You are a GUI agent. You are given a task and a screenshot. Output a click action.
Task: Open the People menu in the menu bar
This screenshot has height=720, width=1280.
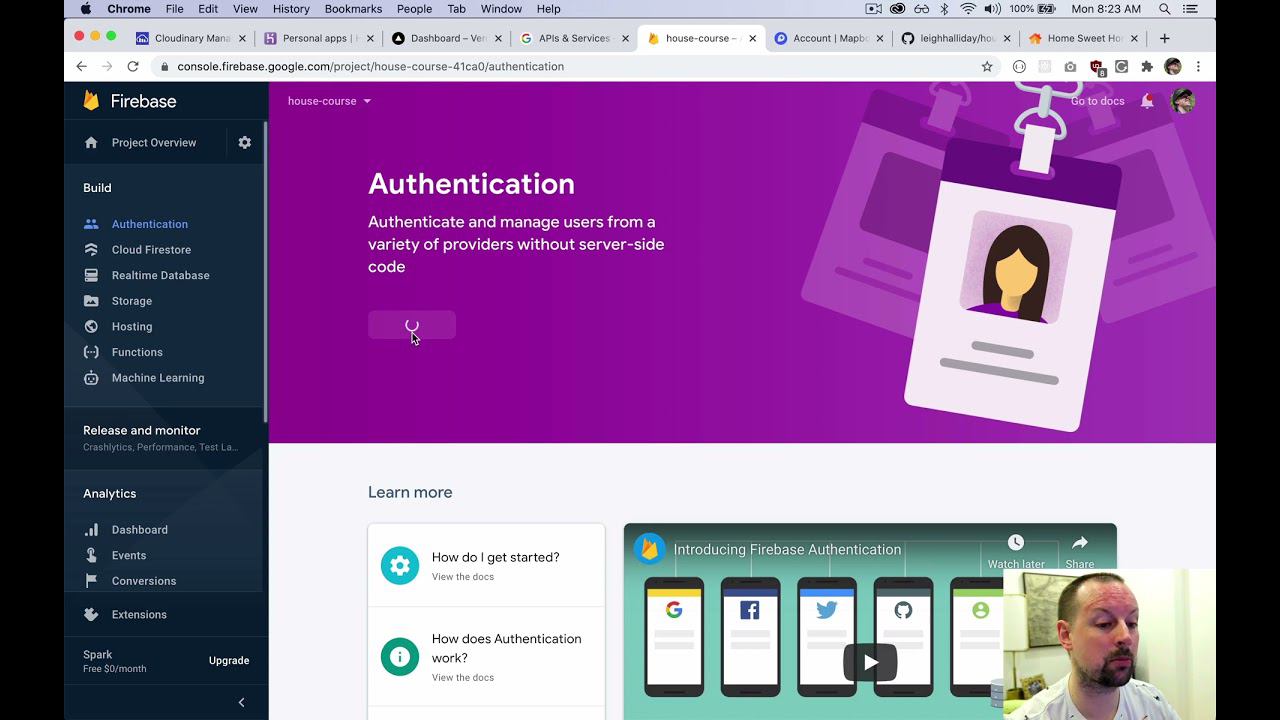click(414, 9)
